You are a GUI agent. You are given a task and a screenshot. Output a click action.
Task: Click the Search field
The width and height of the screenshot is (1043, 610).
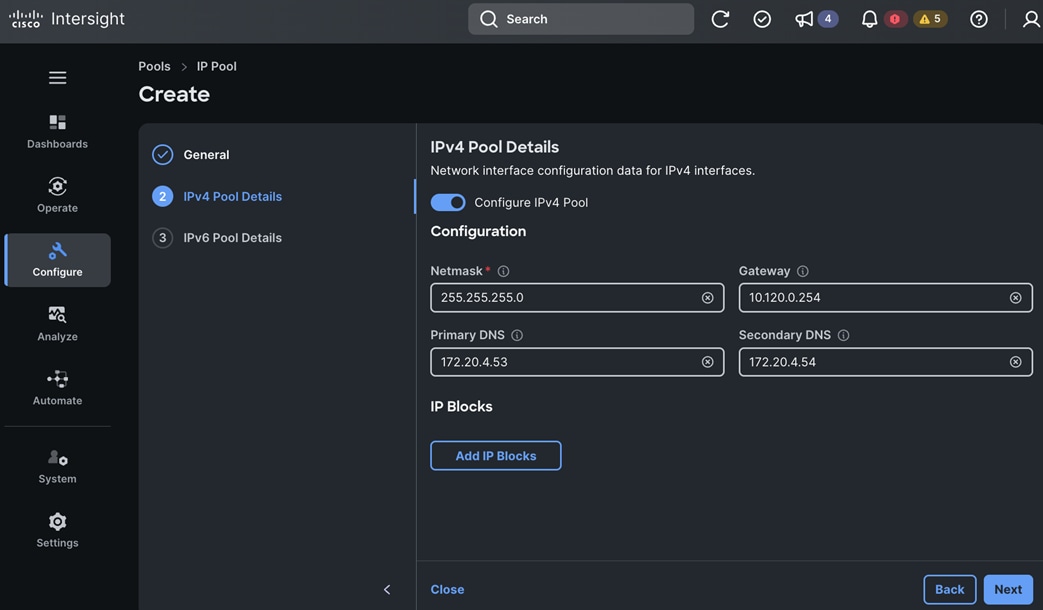point(581,19)
